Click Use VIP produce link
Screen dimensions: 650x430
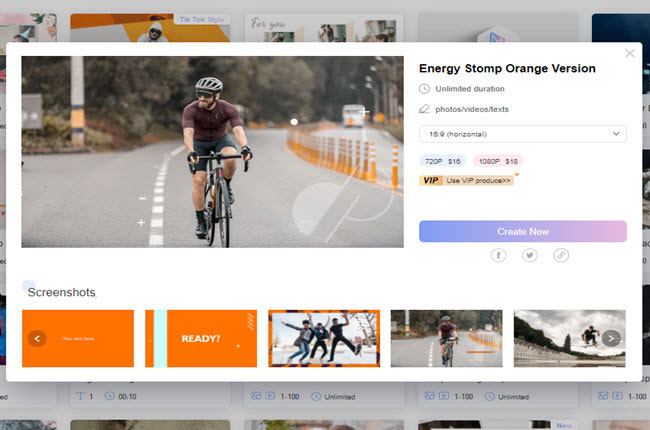[x=478, y=180]
